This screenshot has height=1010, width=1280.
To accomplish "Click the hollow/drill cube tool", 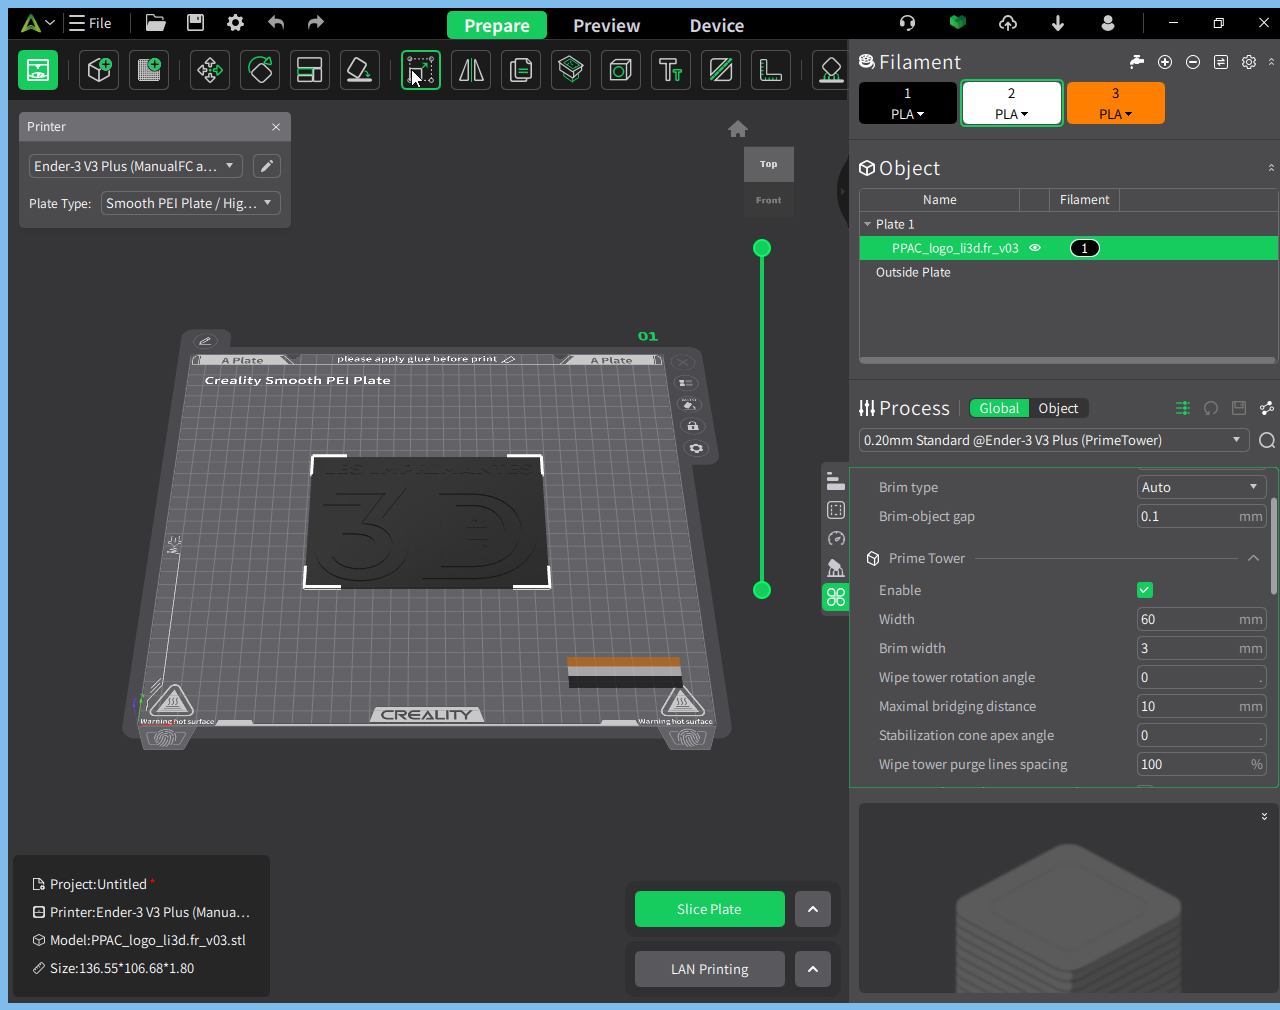I will [621, 70].
